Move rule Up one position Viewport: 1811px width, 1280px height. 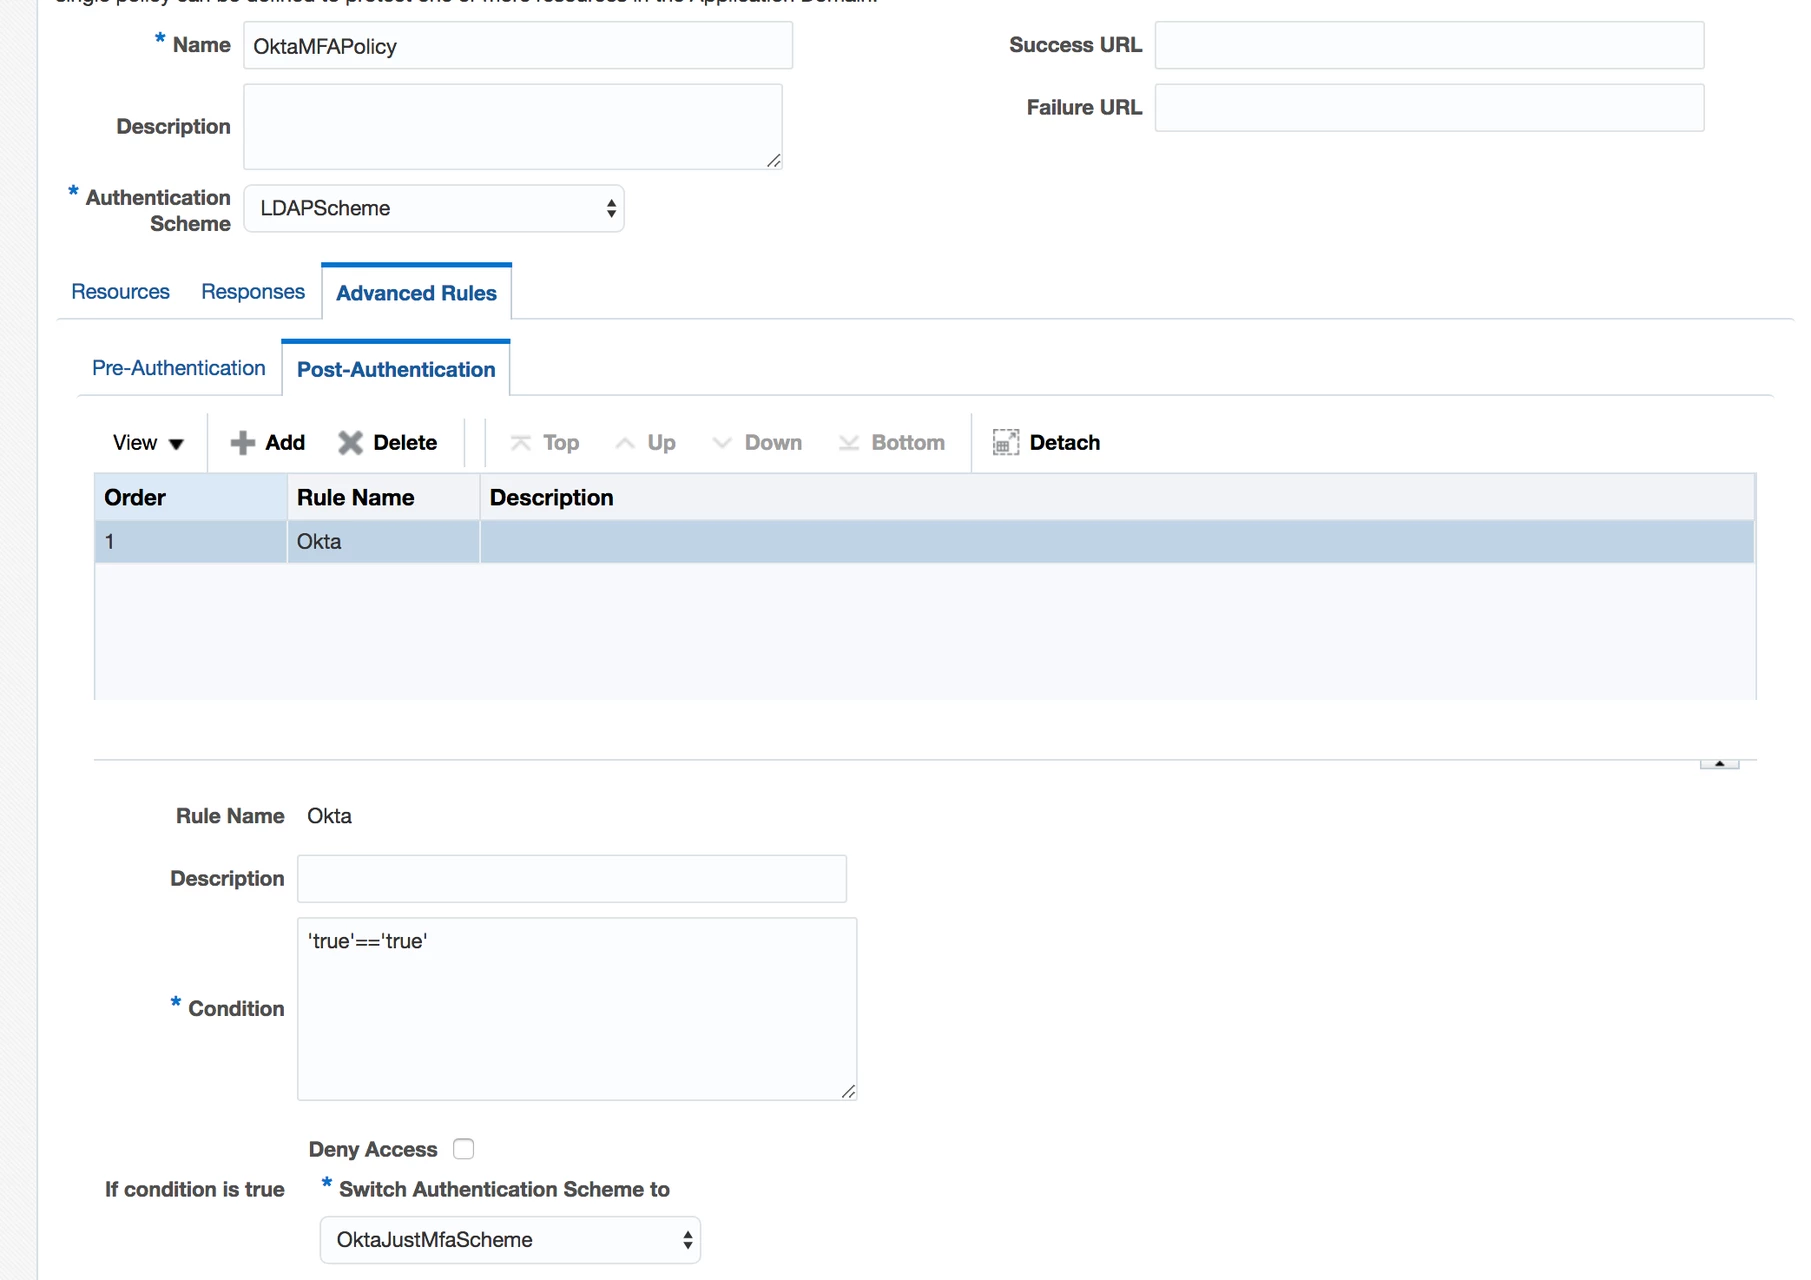(646, 443)
